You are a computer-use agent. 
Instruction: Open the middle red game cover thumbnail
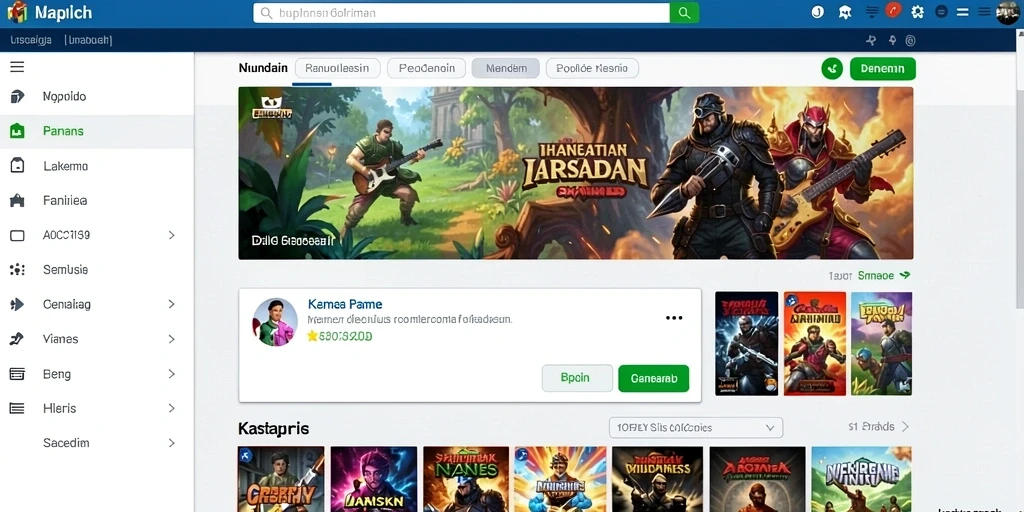coord(814,344)
